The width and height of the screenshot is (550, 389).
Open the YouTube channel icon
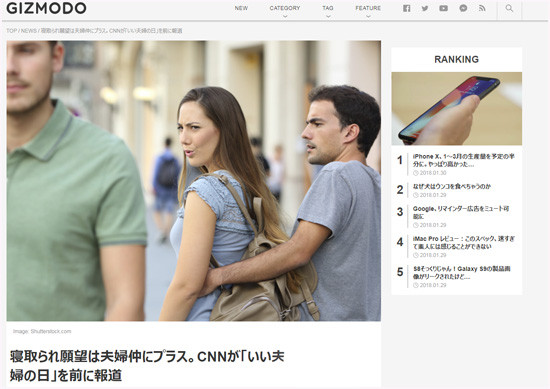click(x=443, y=8)
